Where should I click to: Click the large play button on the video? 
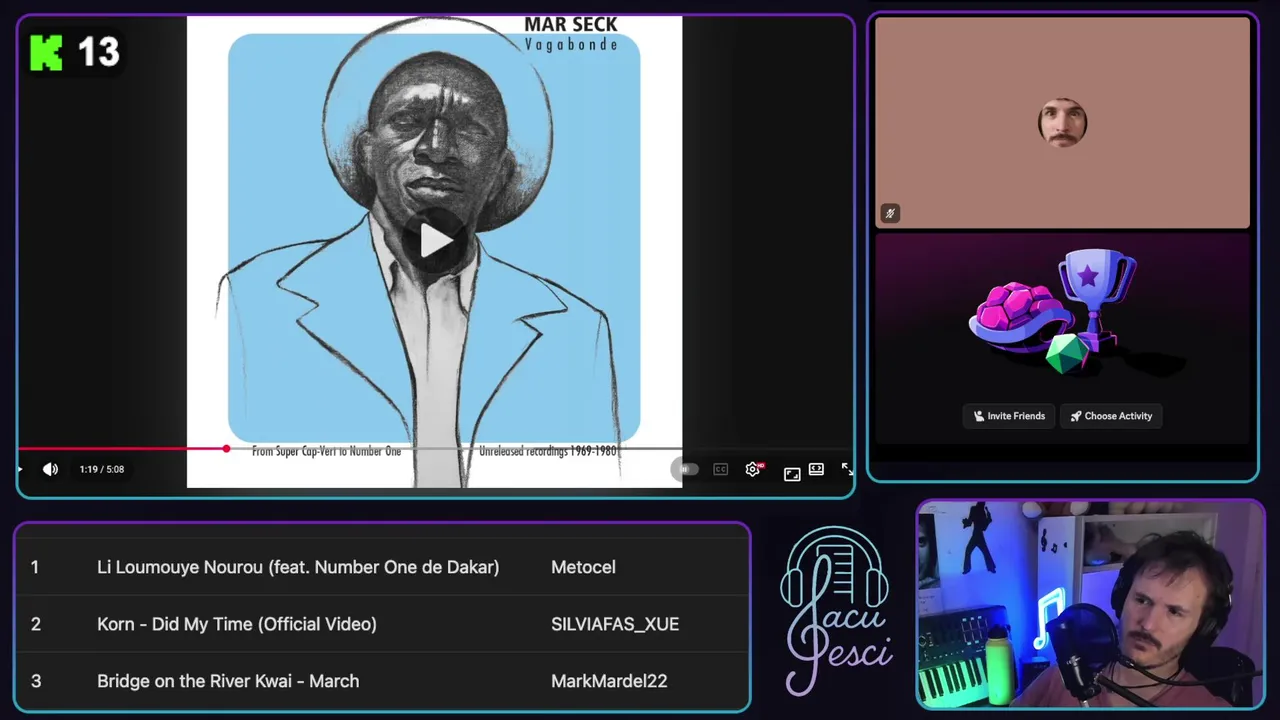pos(435,240)
